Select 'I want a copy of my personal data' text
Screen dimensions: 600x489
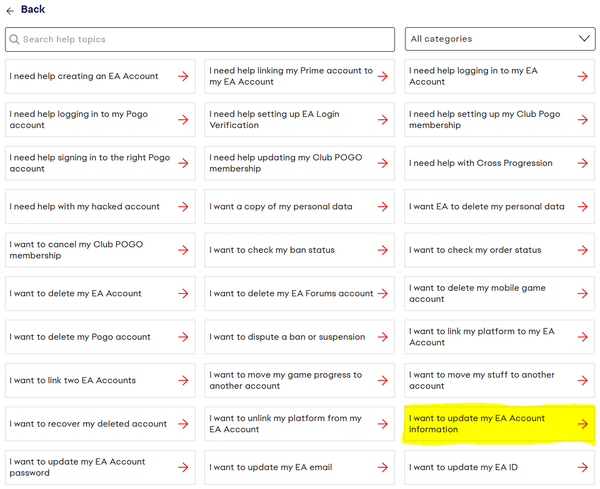click(281, 207)
